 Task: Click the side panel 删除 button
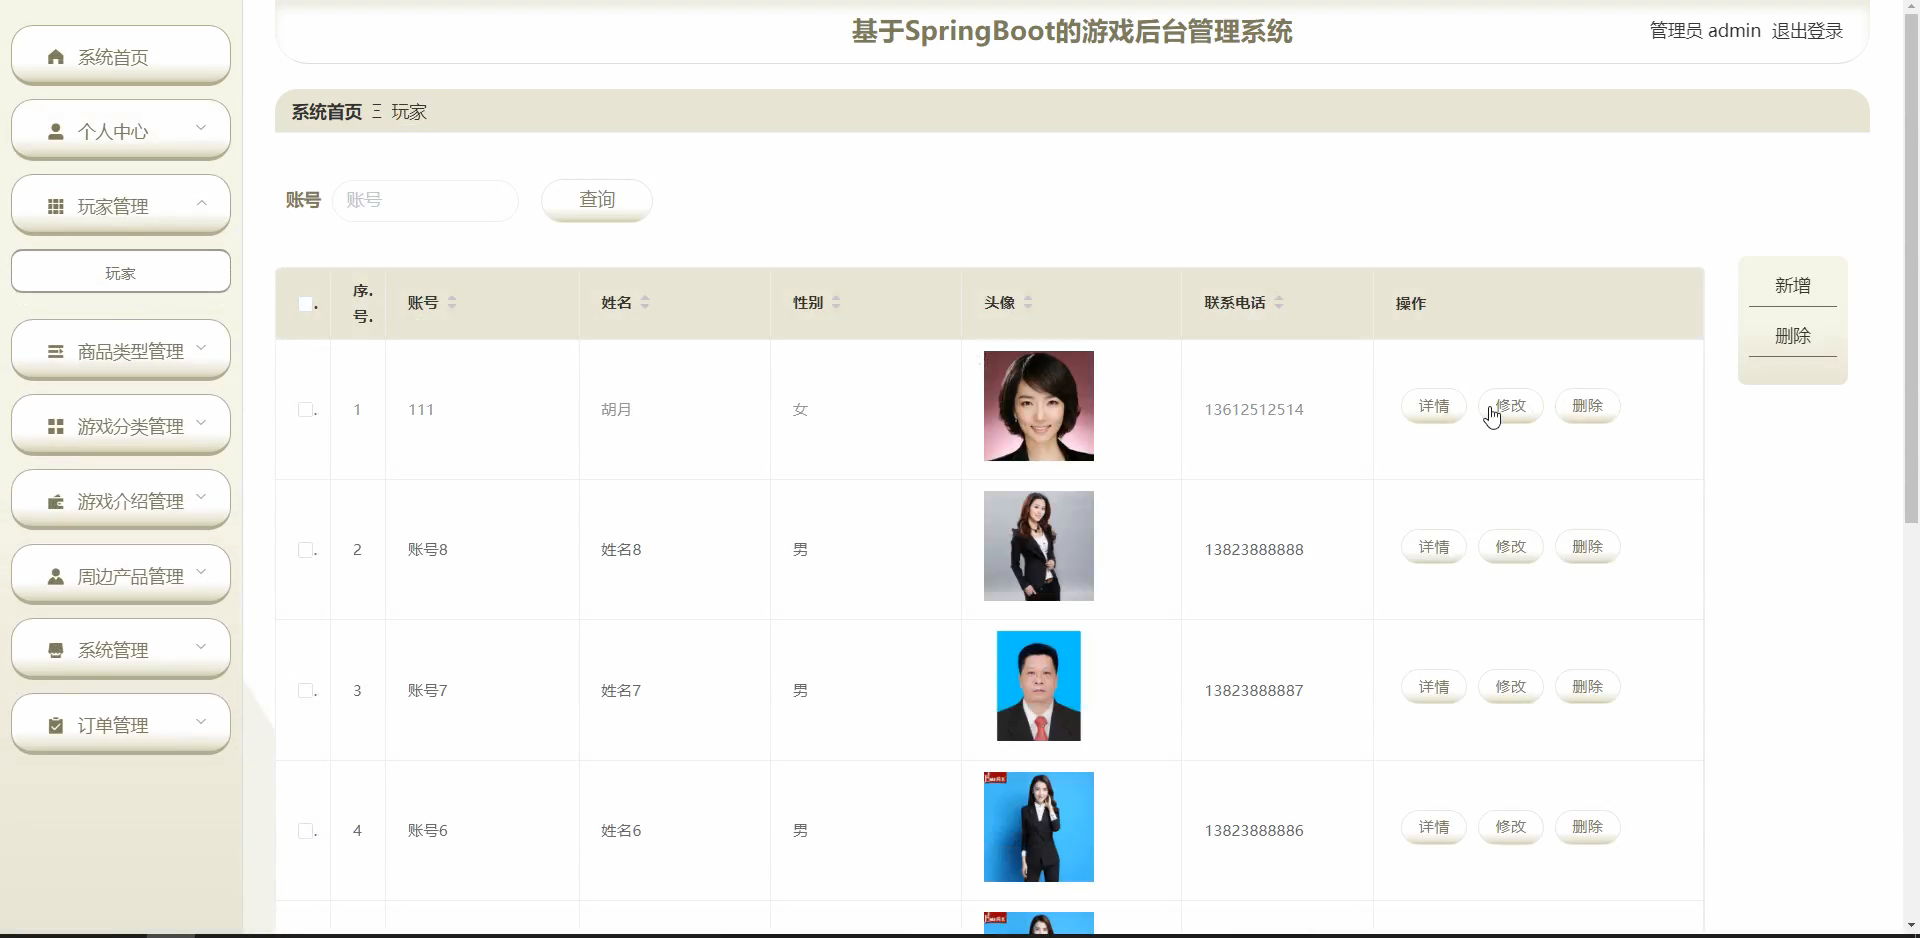tap(1793, 336)
